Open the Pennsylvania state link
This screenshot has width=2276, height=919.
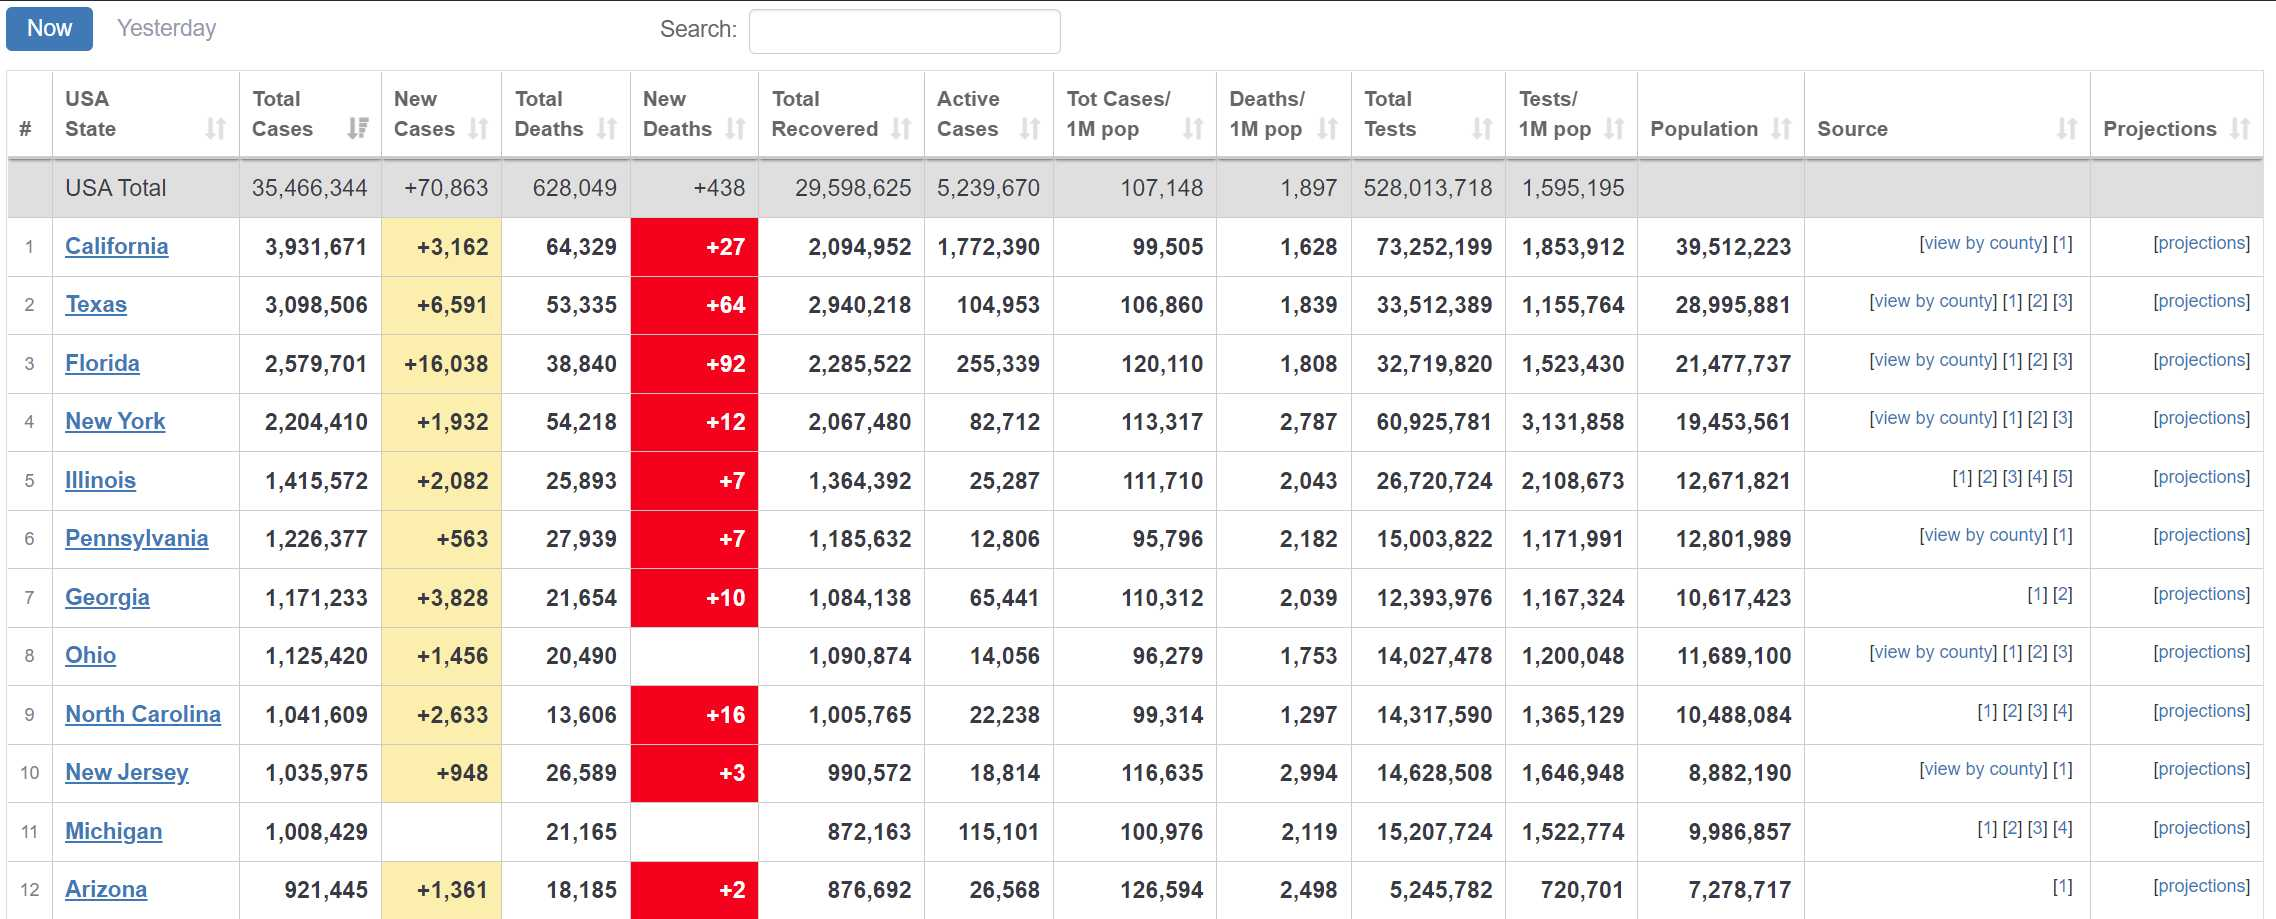pos(136,538)
